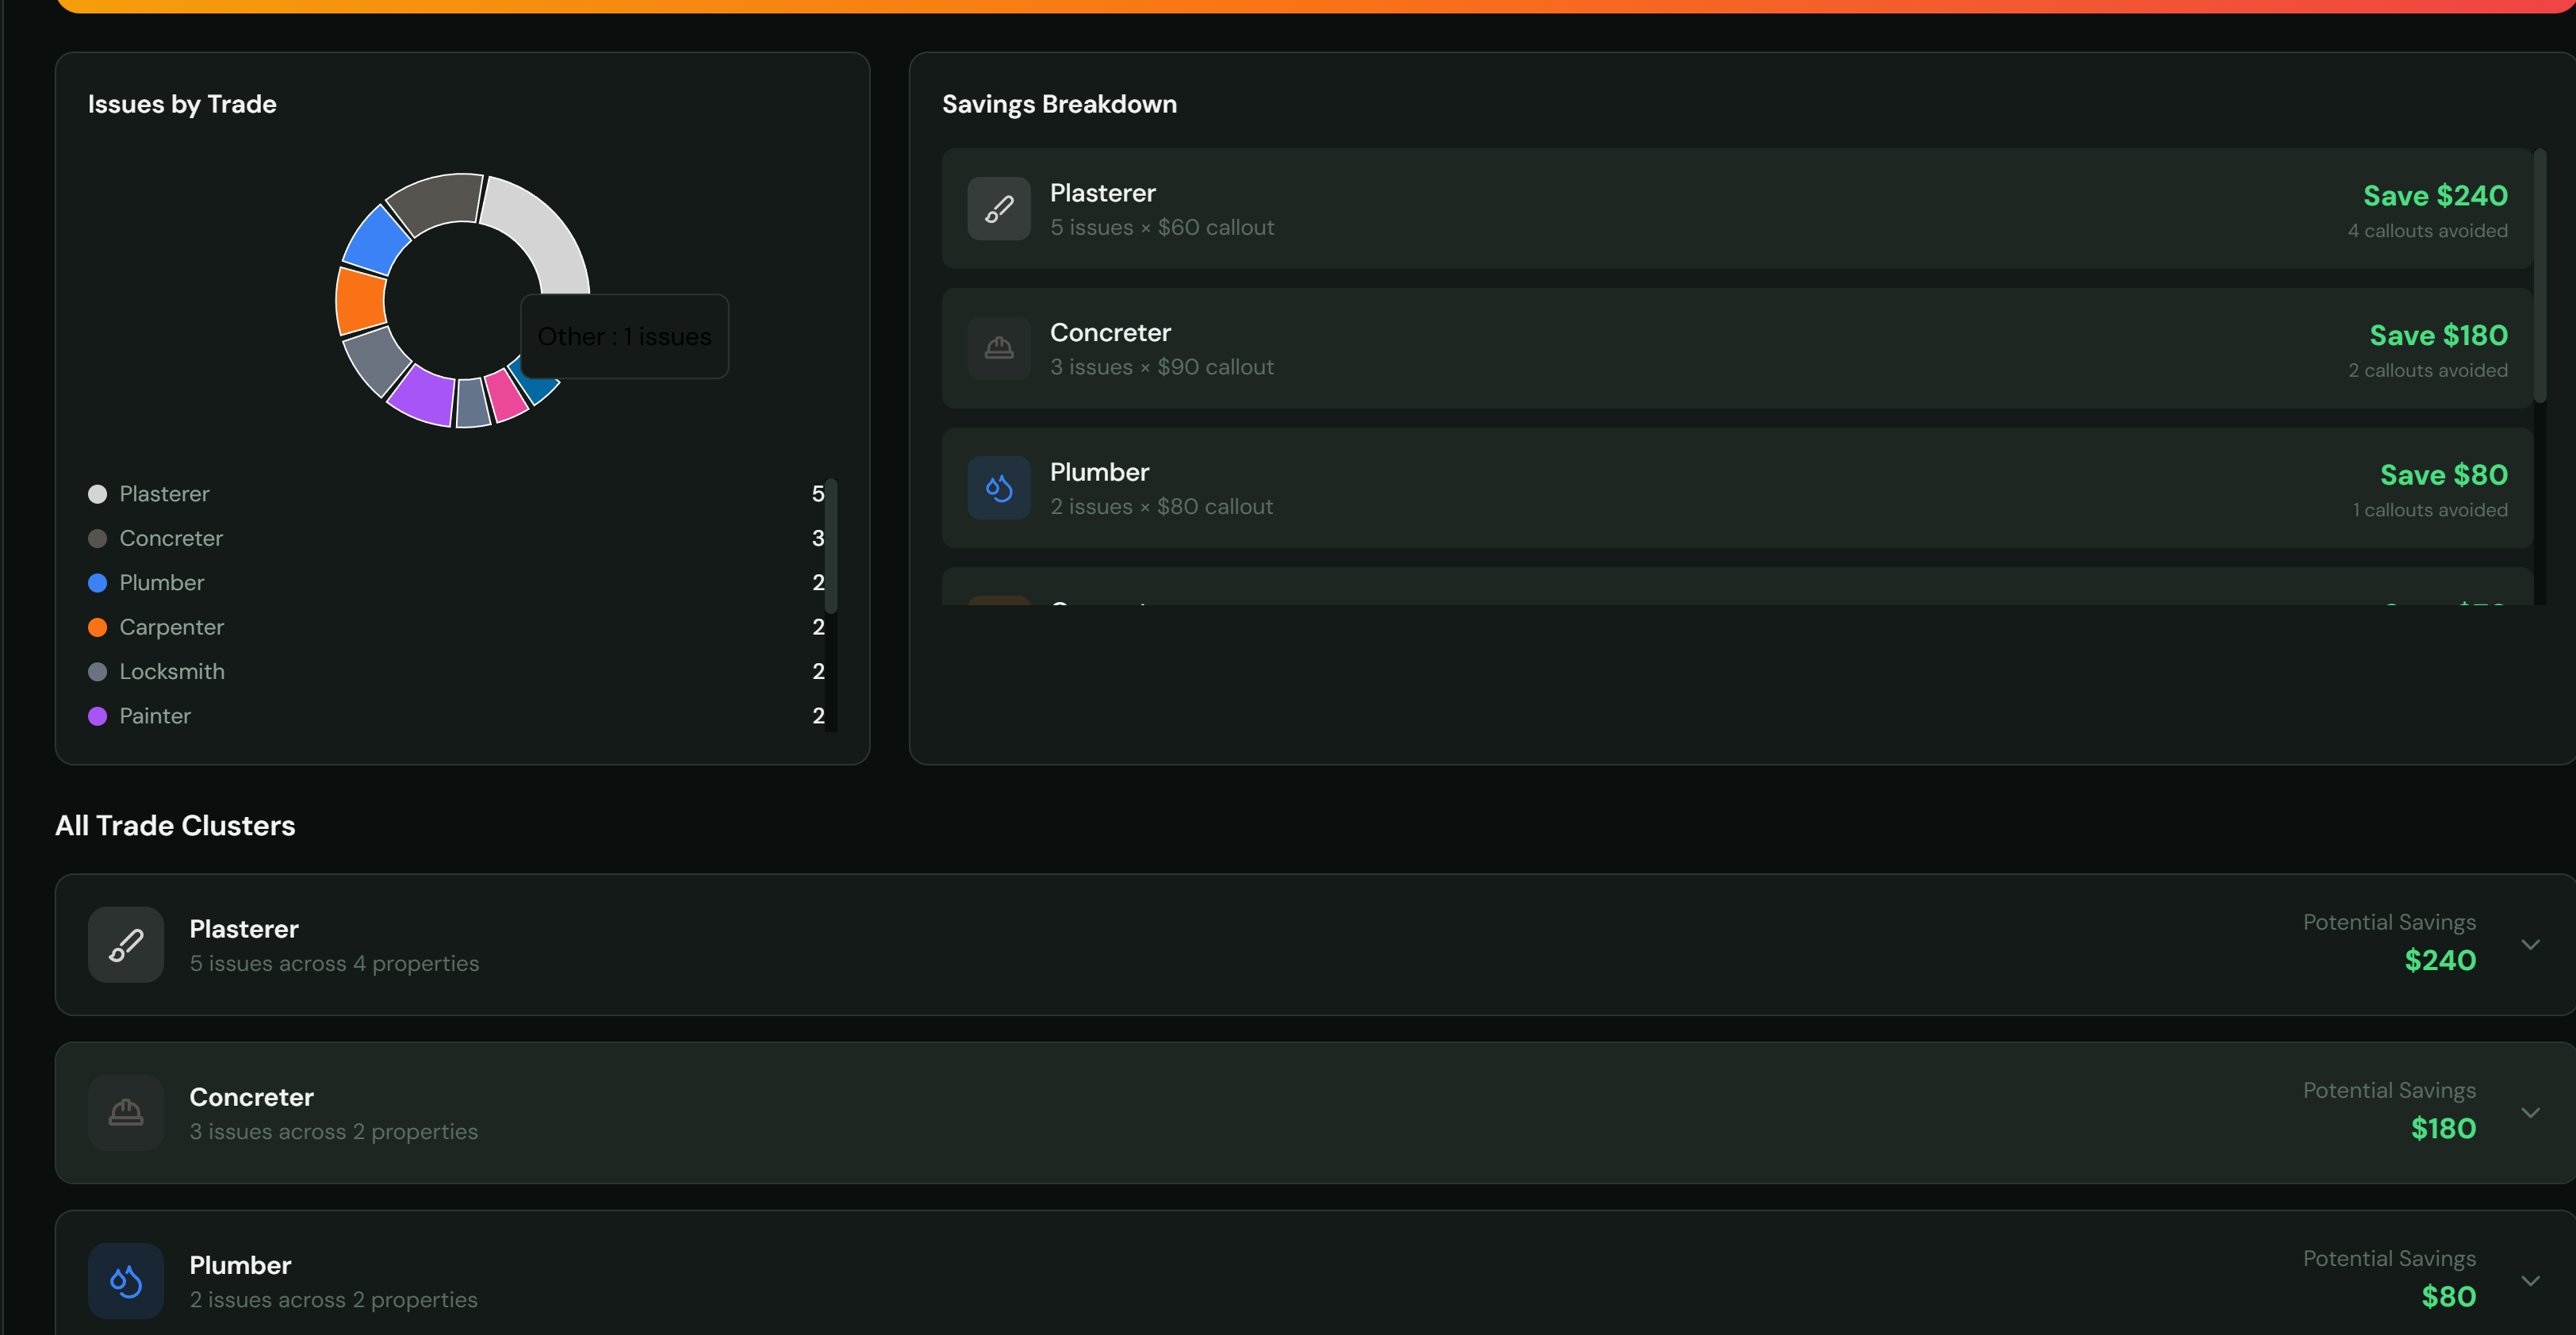Click the Locksmith legend label

172,672
